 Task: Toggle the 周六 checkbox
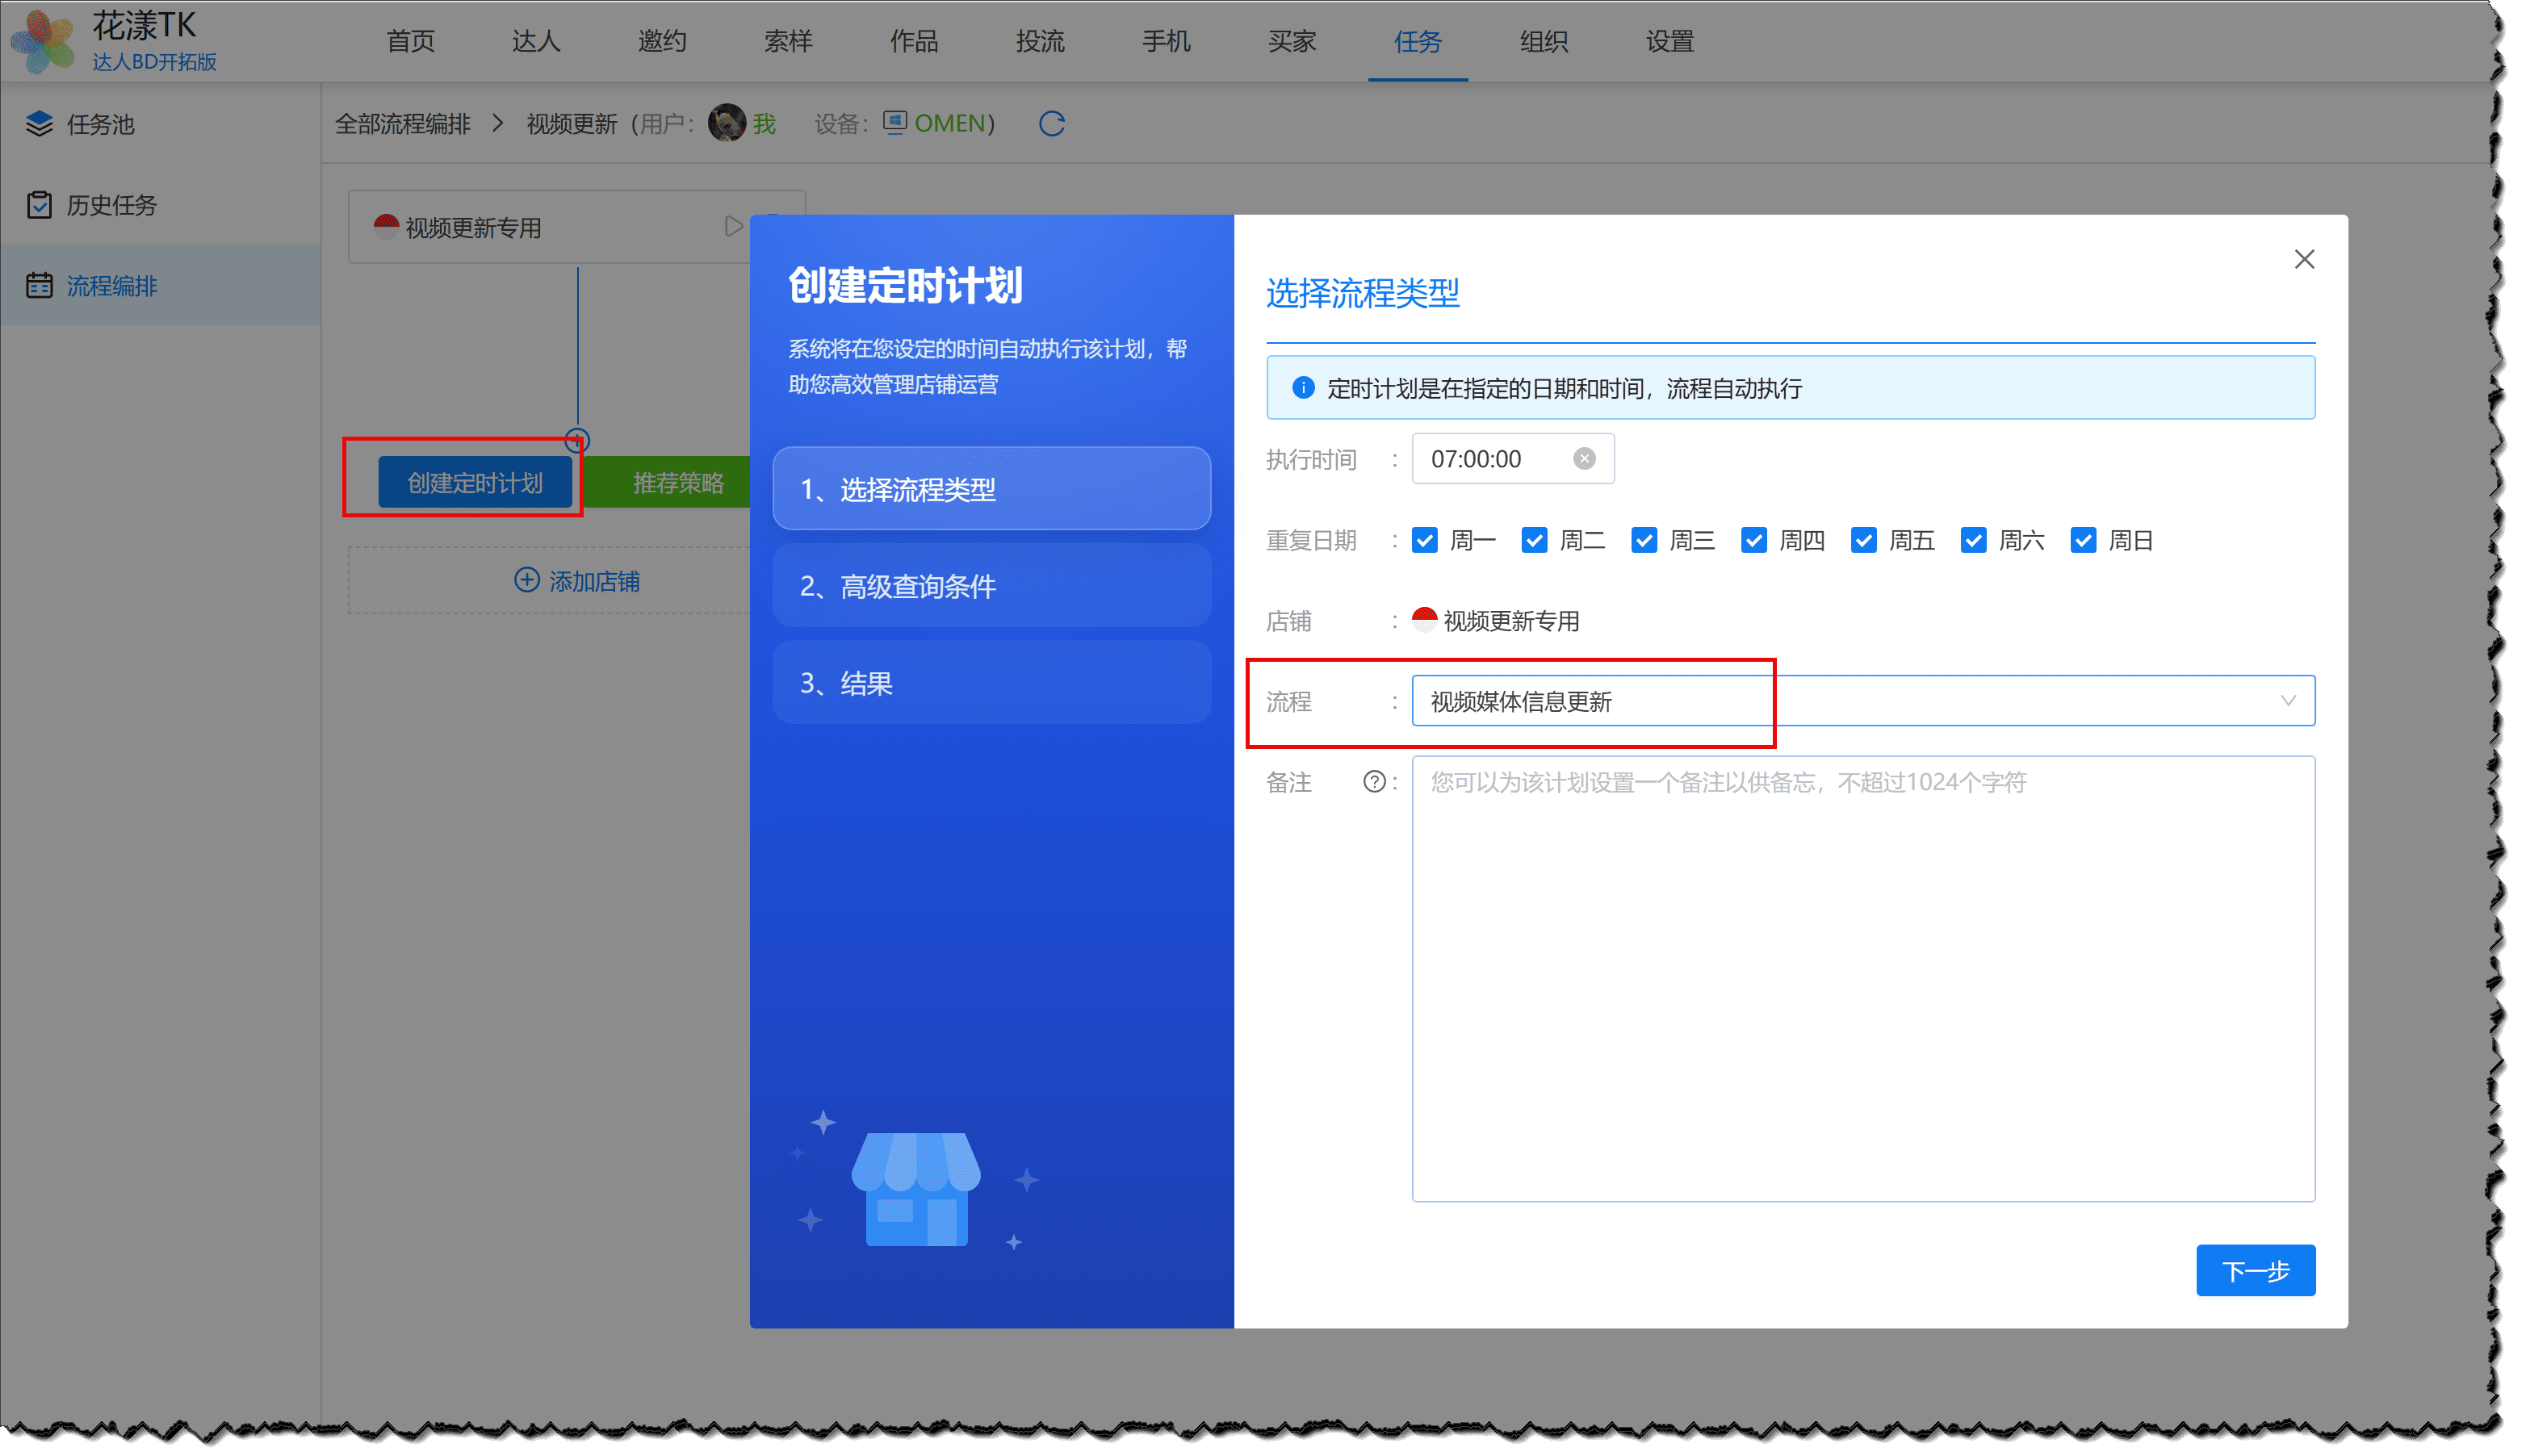[x=1973, y=540]
